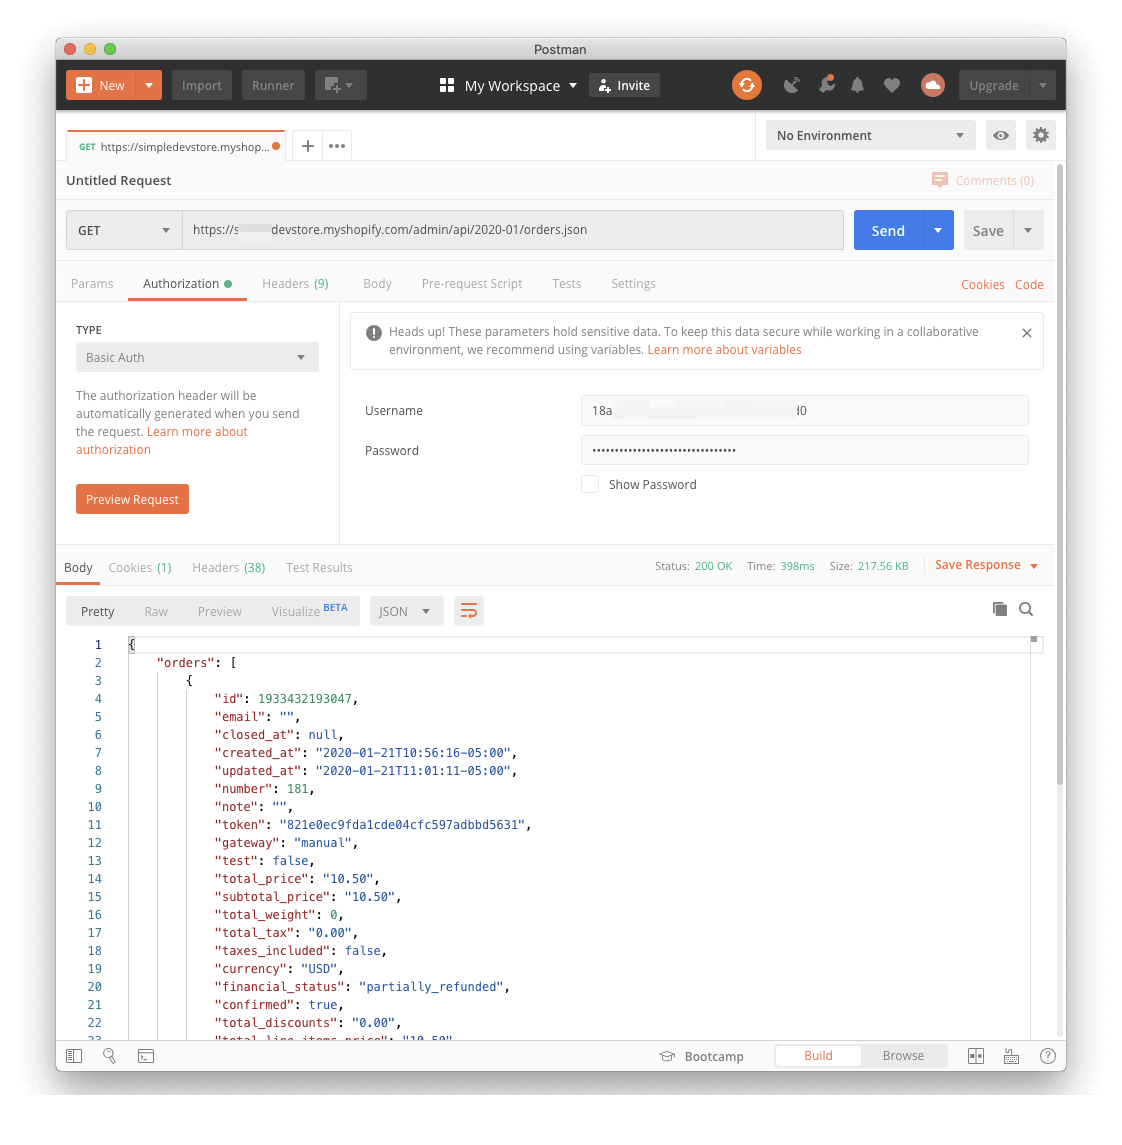Enable the Show Password checkbox
The width and height of the screenshot is (1122, 1145).
tap(590, 484)
